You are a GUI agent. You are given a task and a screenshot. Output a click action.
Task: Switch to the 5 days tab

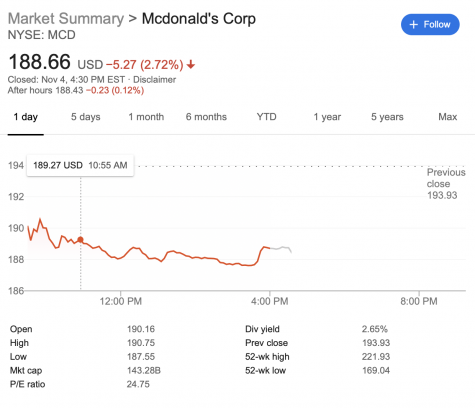coord(86,117)
